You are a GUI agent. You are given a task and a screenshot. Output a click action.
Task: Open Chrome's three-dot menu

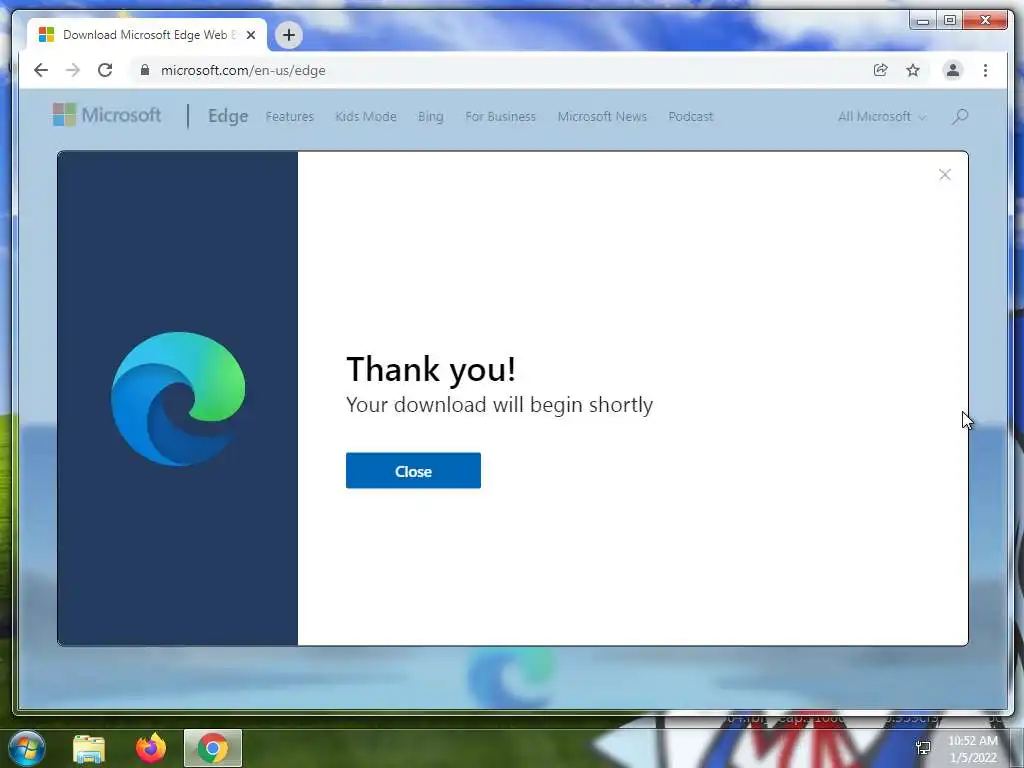[985, 70]
